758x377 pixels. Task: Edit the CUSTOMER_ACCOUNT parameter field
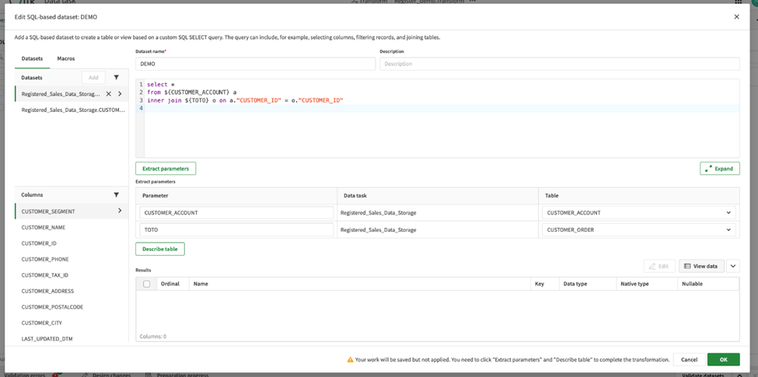(x=236, y=213)
